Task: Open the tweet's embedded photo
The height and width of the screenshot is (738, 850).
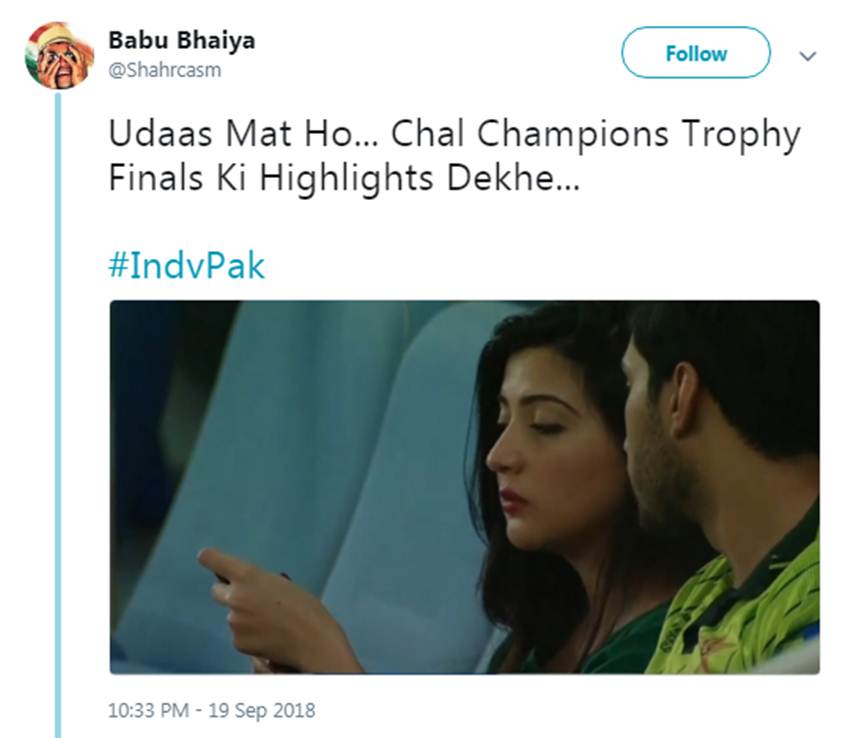Action: [464, 486]
